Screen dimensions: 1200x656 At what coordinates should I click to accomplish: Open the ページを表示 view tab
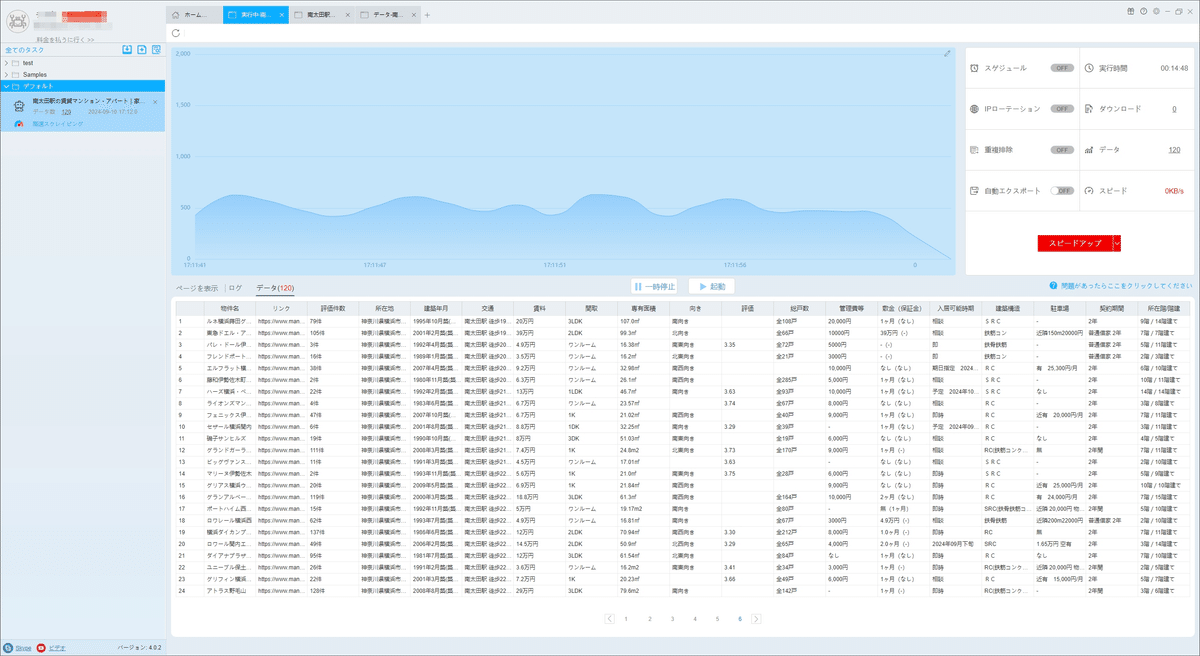tap(197, 287)
